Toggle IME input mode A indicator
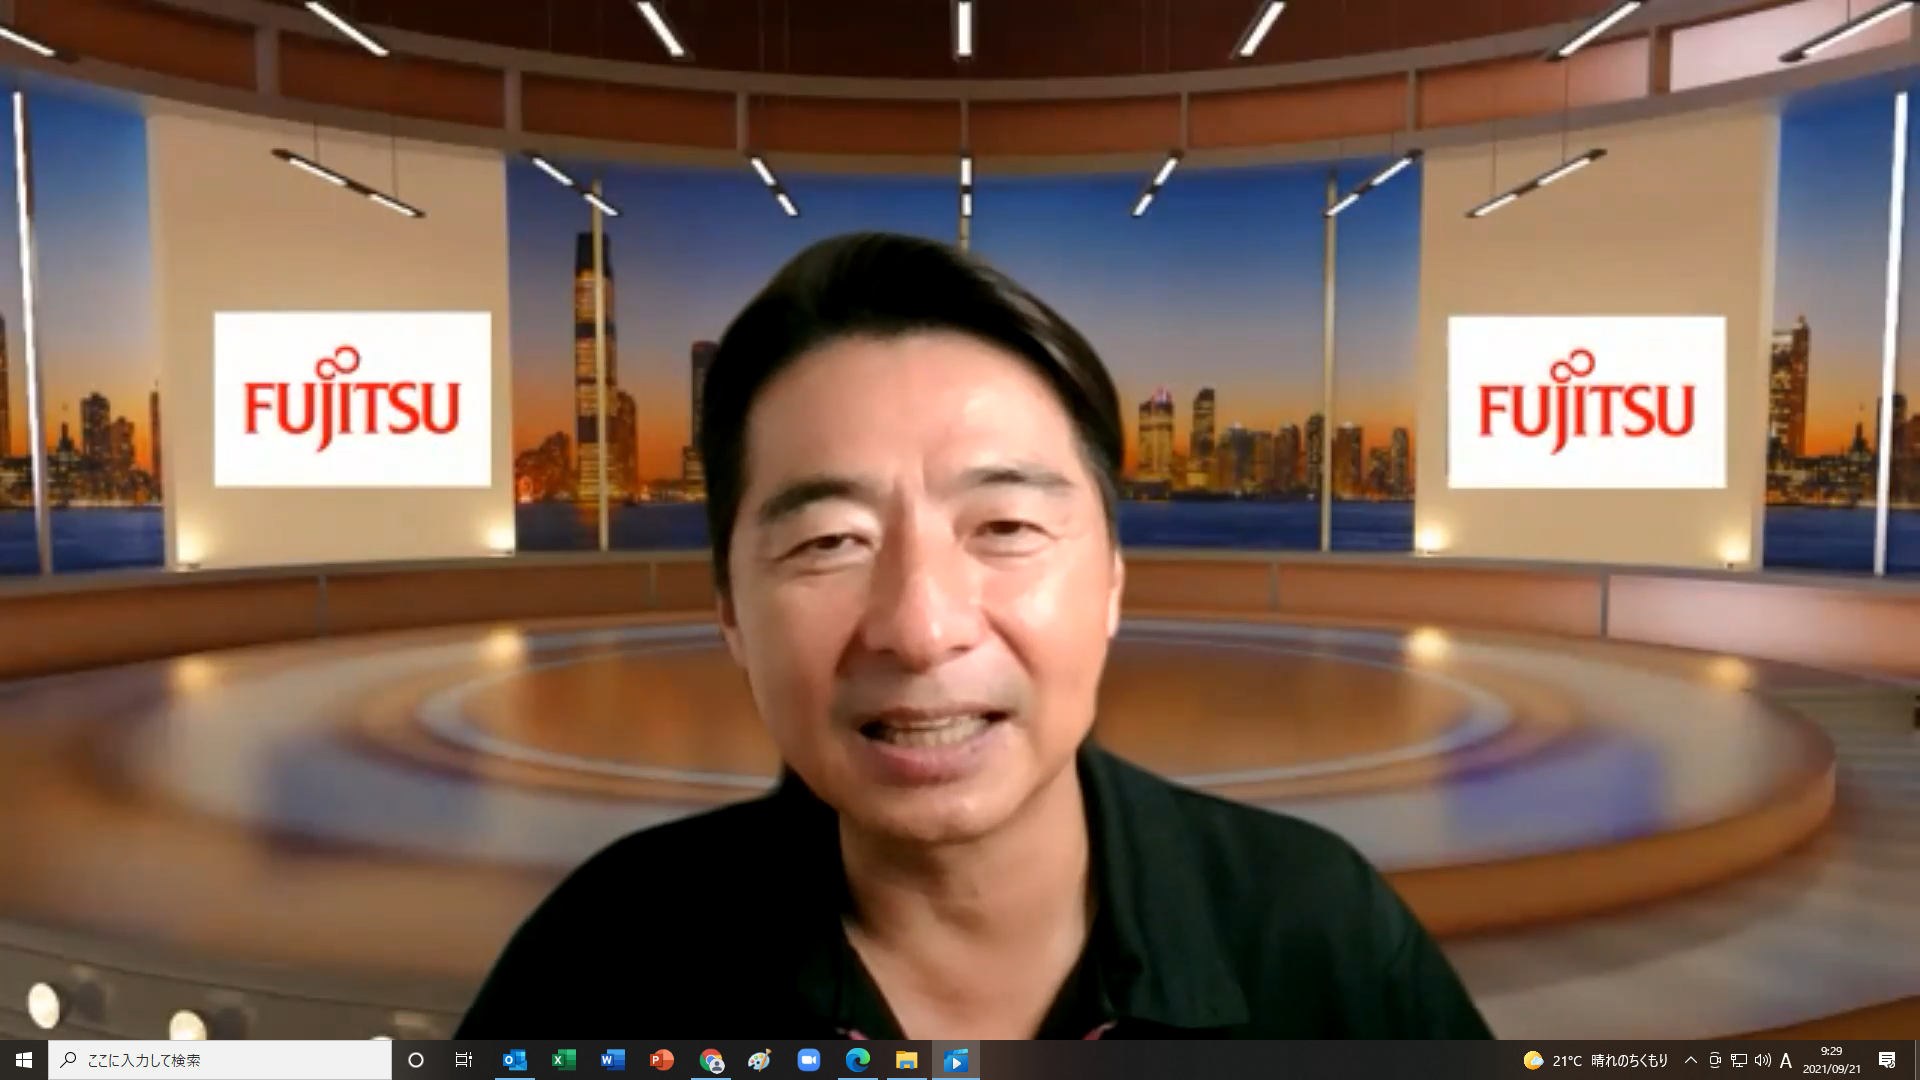 click(1786, 1060)
